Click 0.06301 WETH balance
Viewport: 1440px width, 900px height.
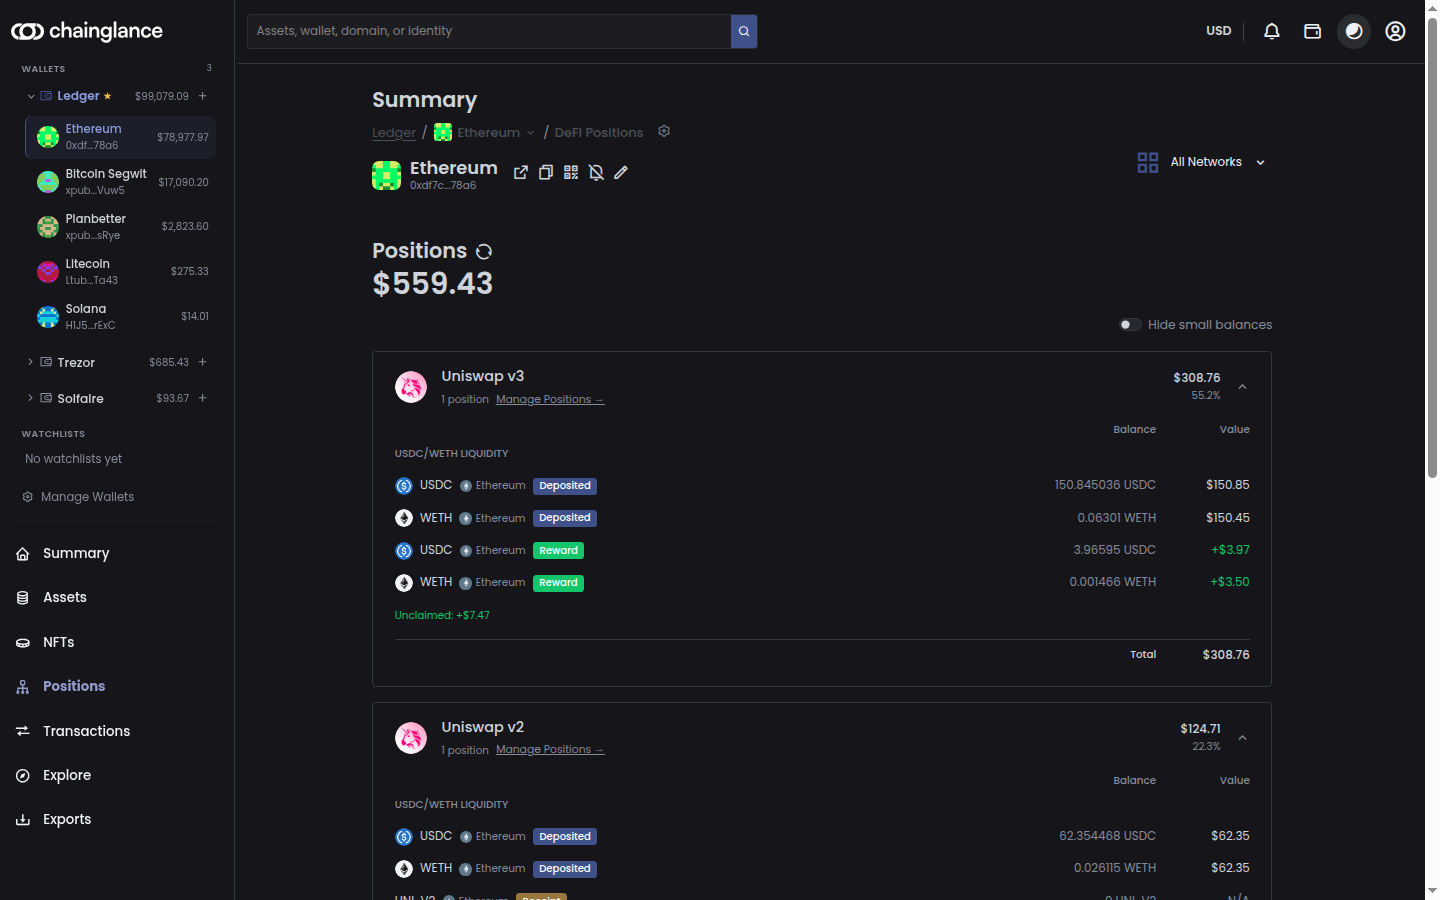[x=1116, y=518]
